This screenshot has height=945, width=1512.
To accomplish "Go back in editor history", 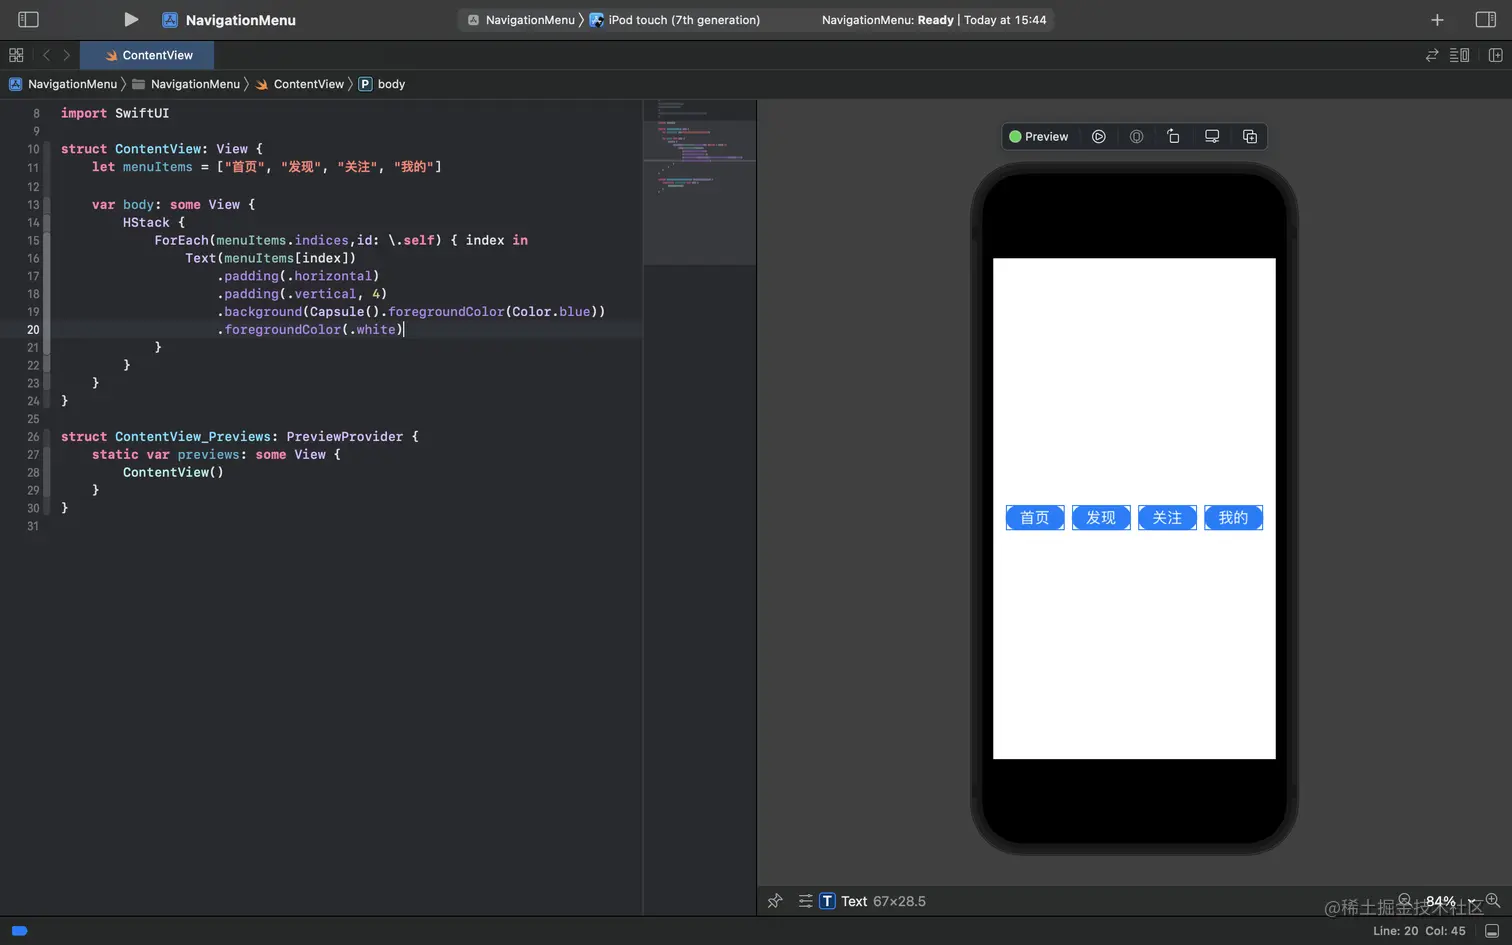I will click(x=46, y=55).
